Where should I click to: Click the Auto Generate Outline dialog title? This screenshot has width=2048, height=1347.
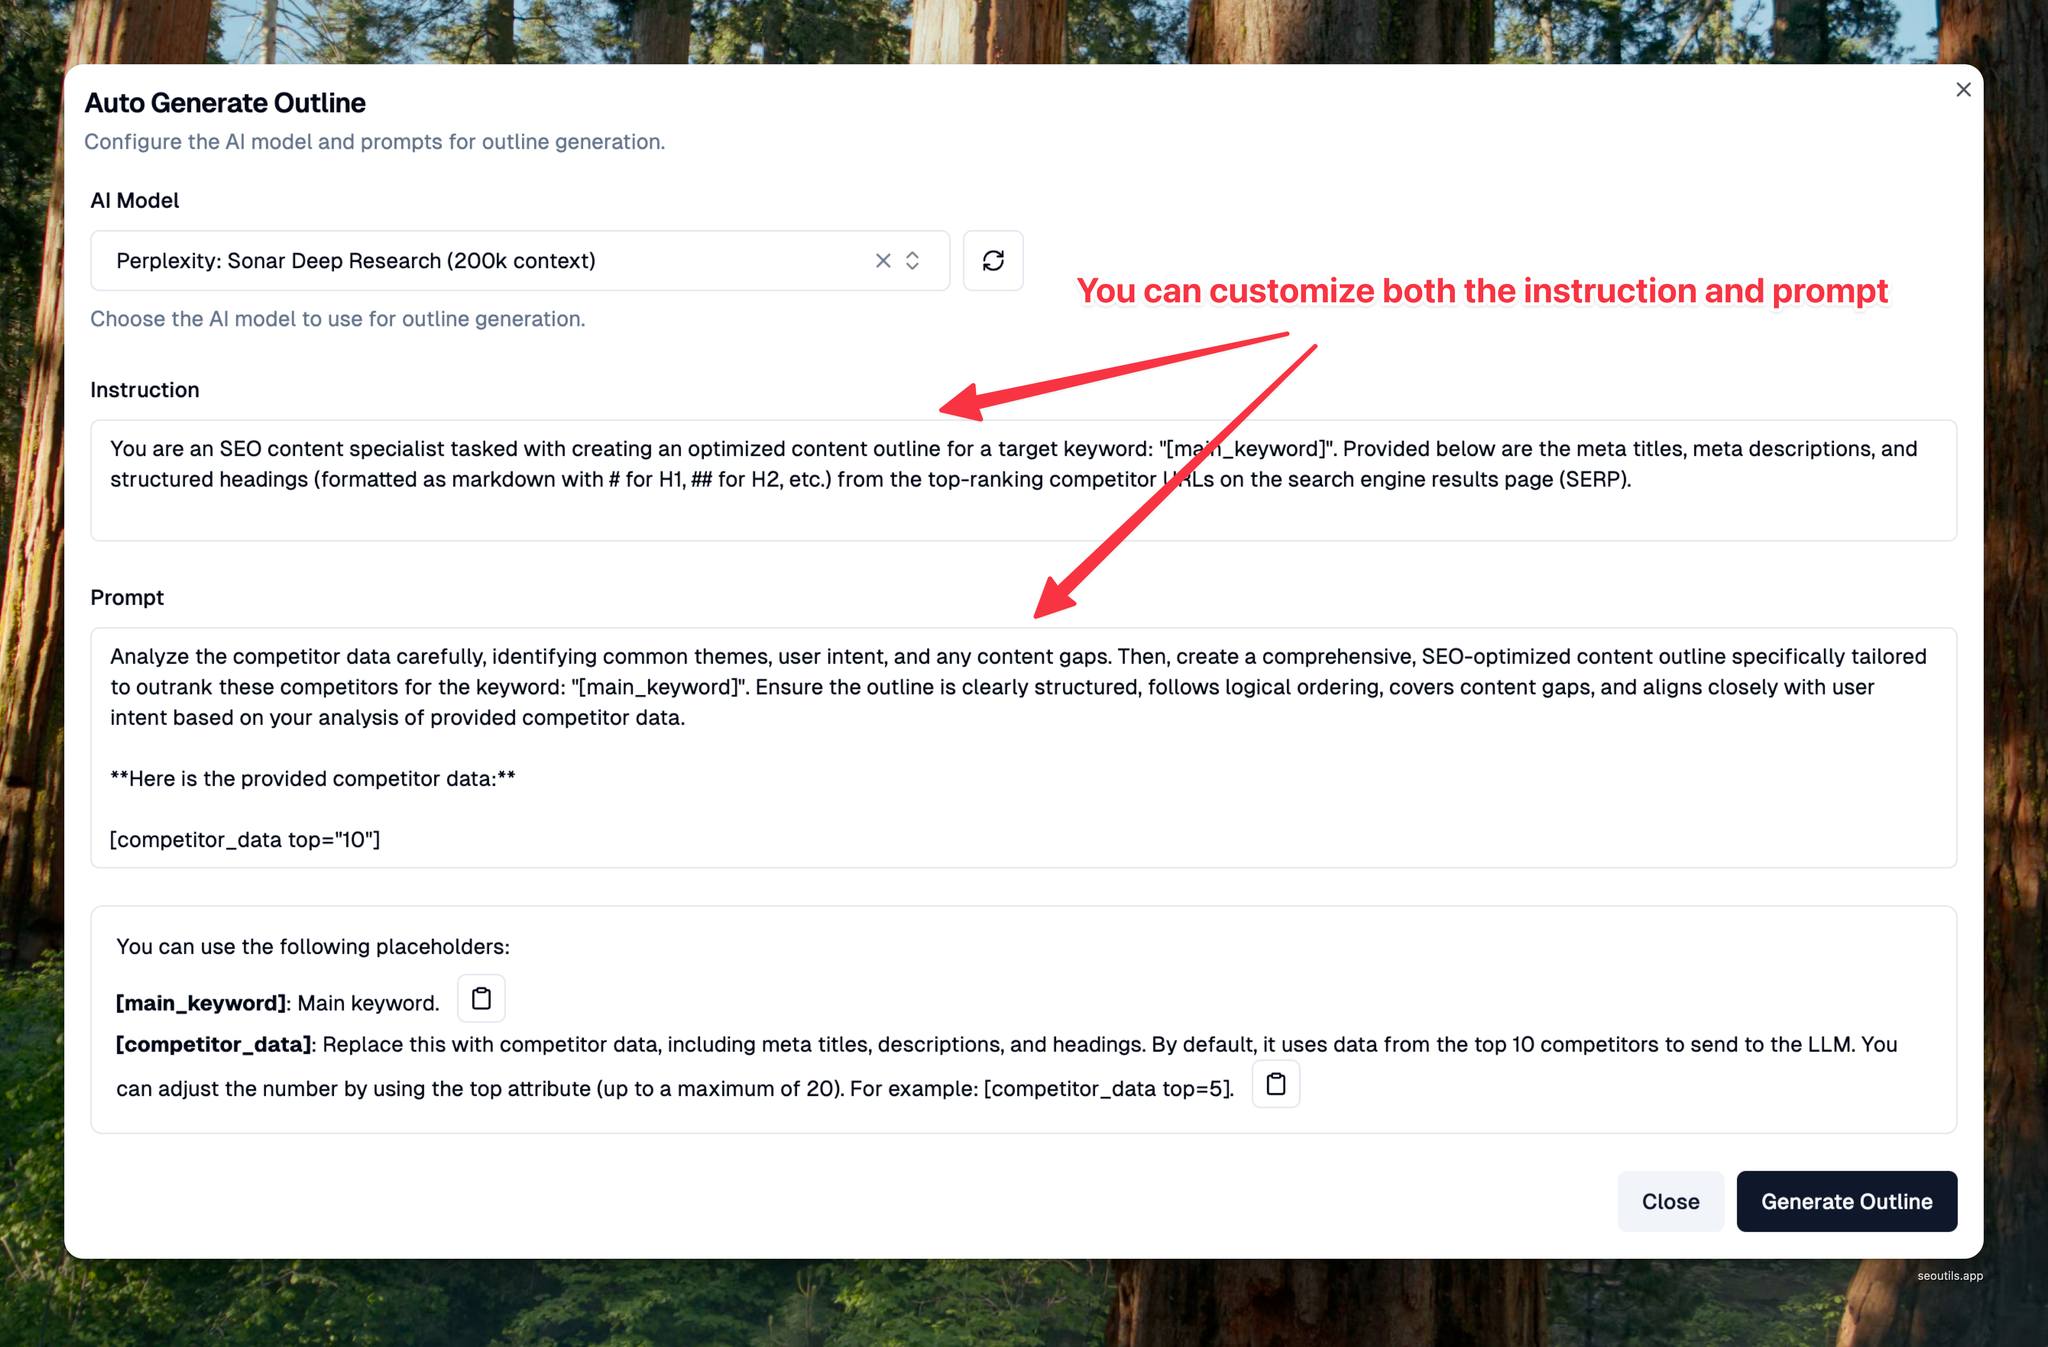pos(225,103)
